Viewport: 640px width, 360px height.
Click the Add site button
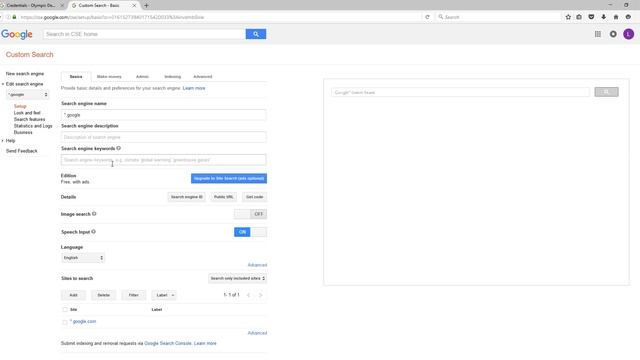(73, 295)
